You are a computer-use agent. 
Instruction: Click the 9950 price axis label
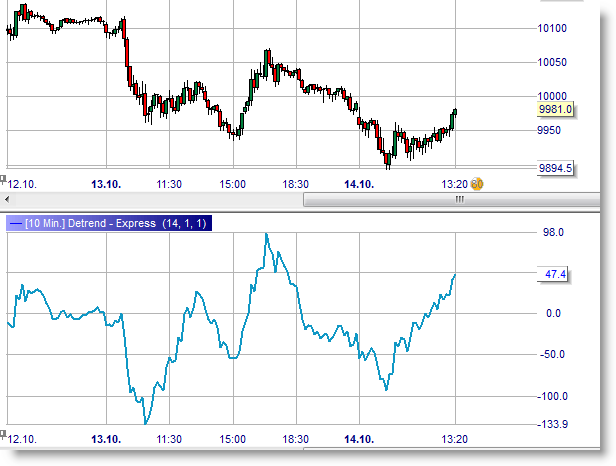(x=549, y=130)
